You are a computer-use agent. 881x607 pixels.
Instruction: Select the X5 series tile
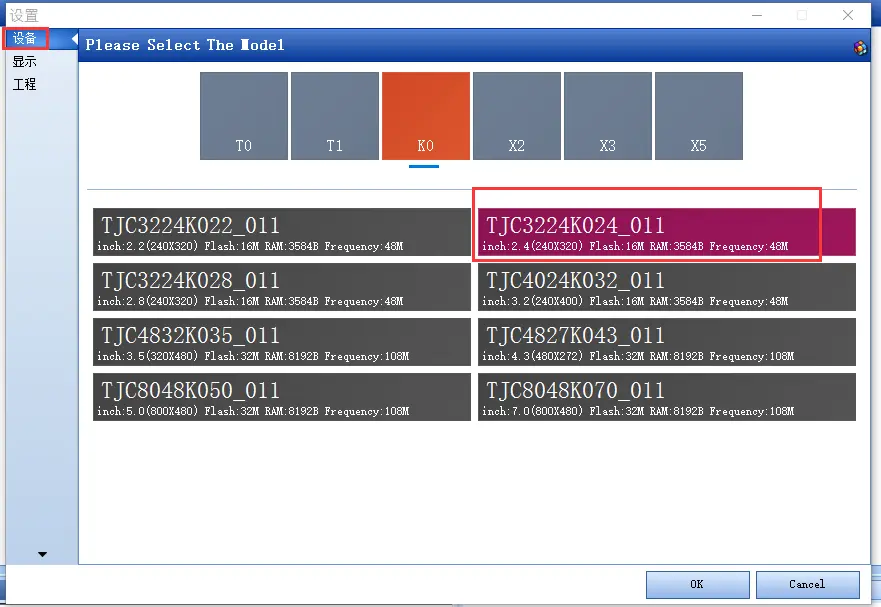pyautogui.click(x=699, y=115)
